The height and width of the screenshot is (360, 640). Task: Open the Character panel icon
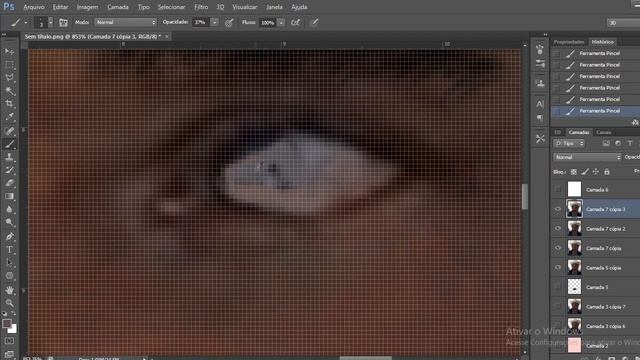coord(540,104)
